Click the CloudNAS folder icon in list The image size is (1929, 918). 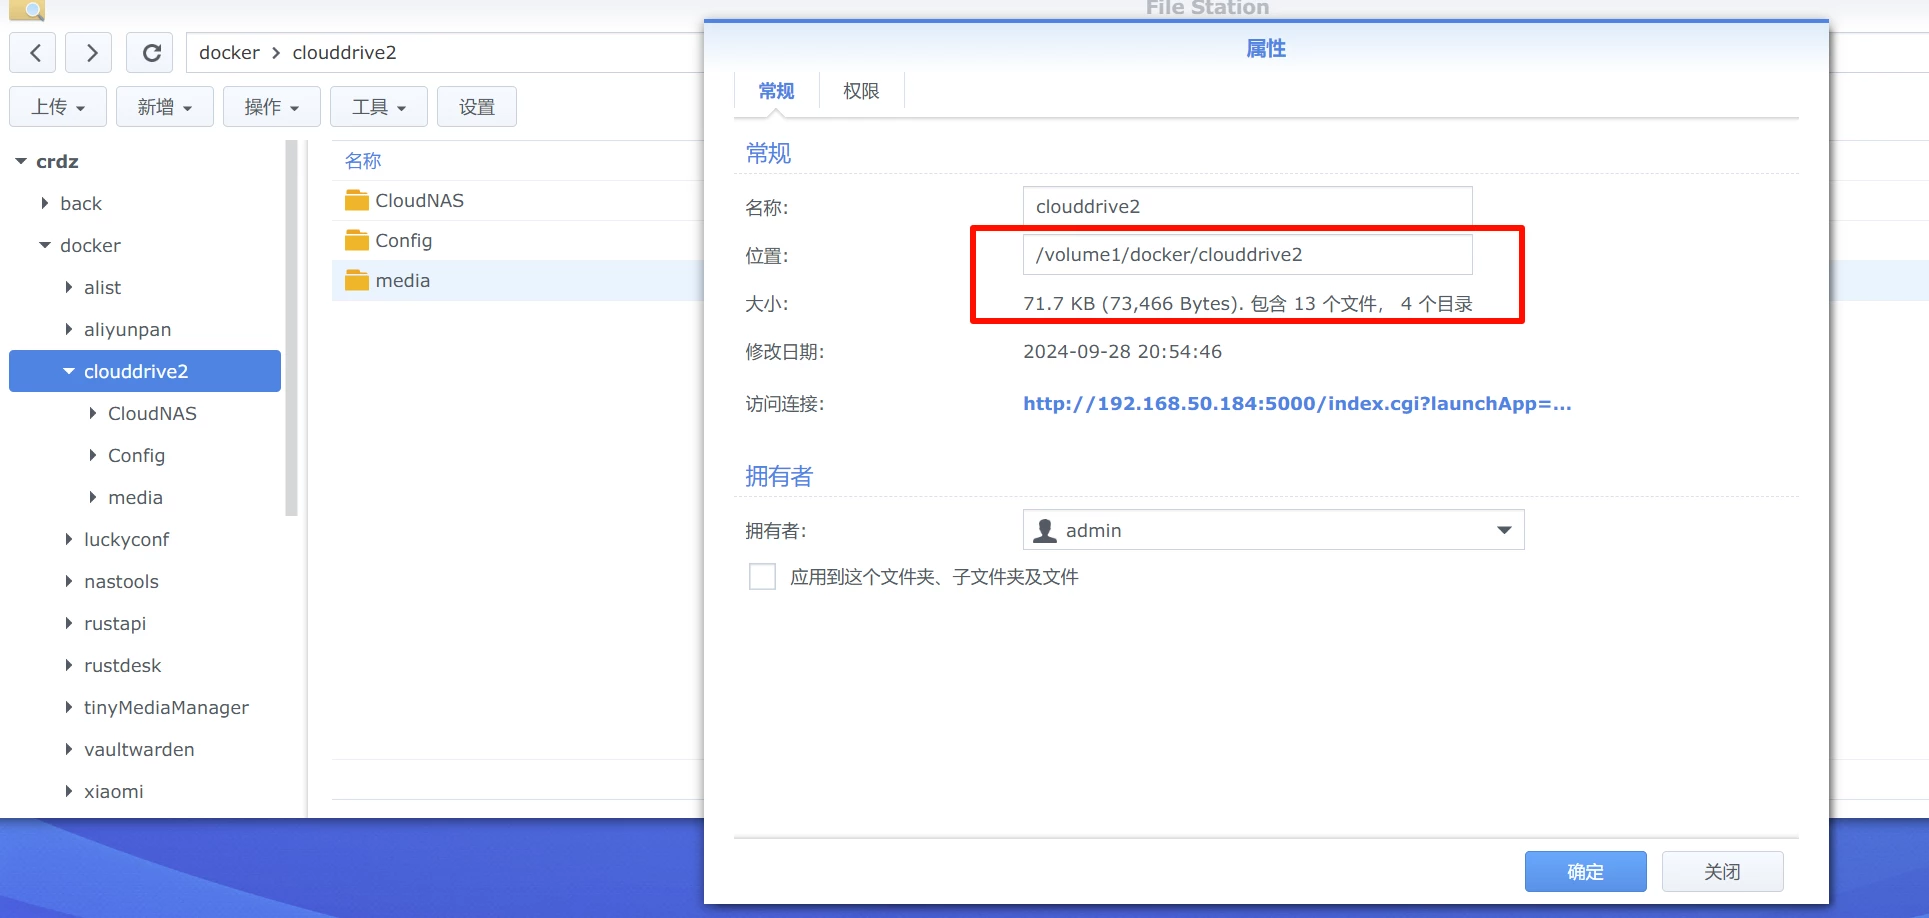click(x=357, y=201)
